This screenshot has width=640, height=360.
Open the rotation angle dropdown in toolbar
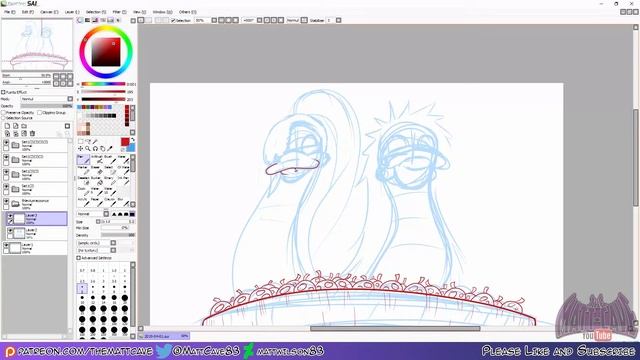coord(259,20)
